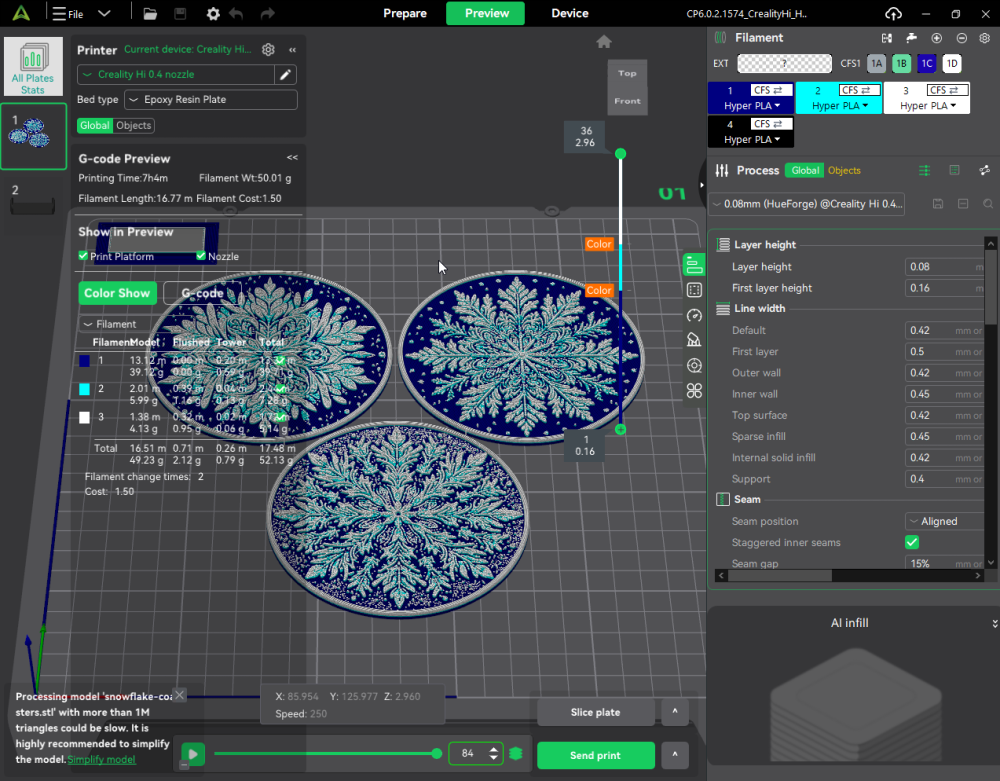1000x781 pixels.
Task: Open the Bed type dropdown
Action: click(211, 99)
